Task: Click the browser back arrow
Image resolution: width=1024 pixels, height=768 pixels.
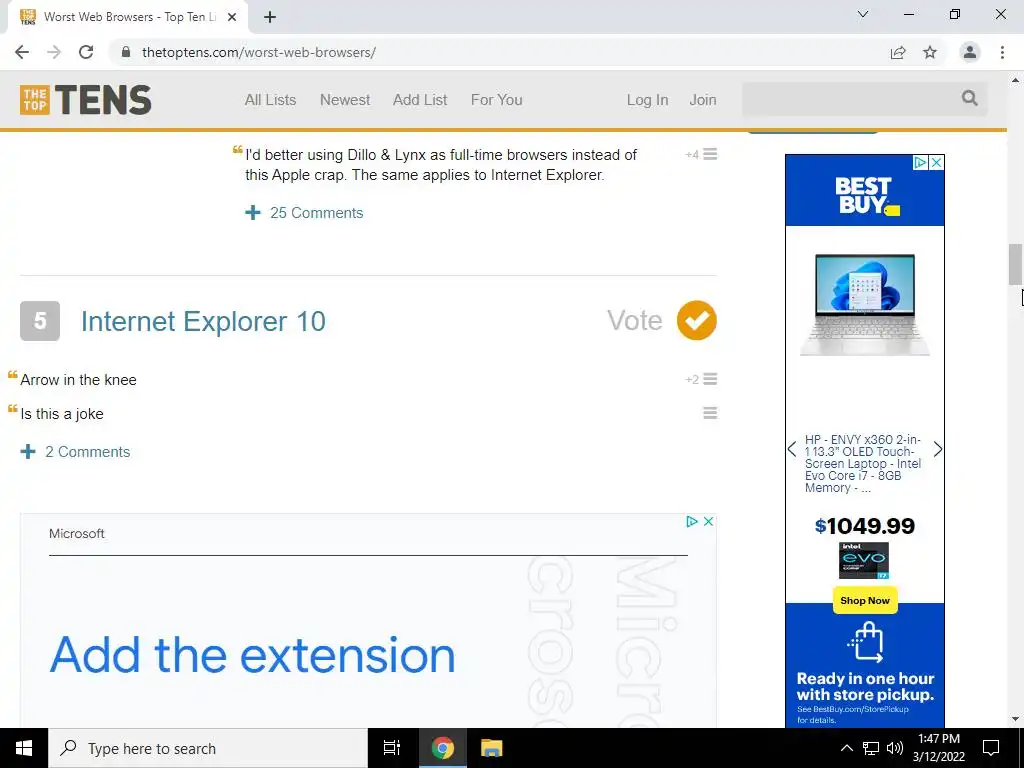Action: [x=22, y=52]
